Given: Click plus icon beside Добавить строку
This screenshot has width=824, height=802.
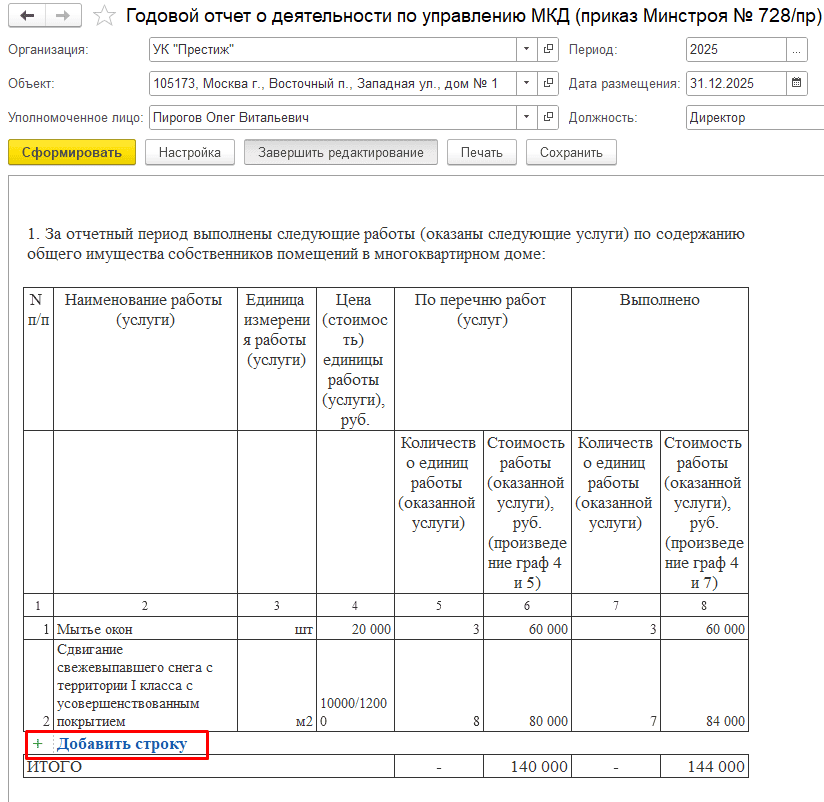Looking at the screenshot, I should tap(38, 744).
